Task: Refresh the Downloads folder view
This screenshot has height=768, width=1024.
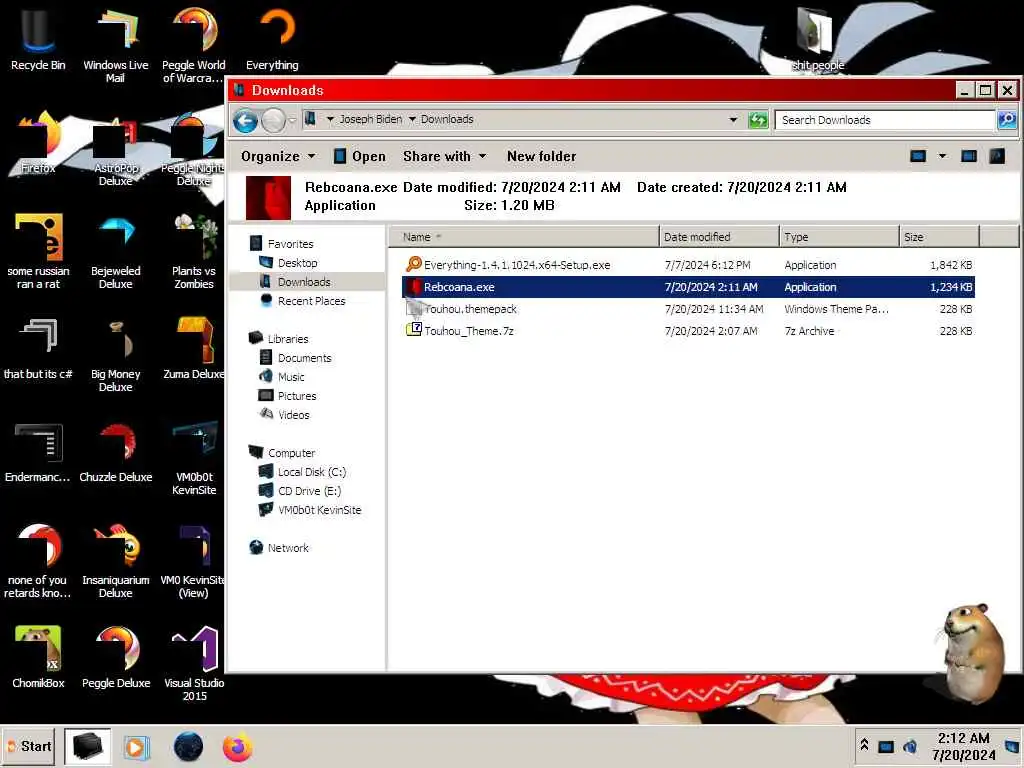Action: (x=758, y=120)
